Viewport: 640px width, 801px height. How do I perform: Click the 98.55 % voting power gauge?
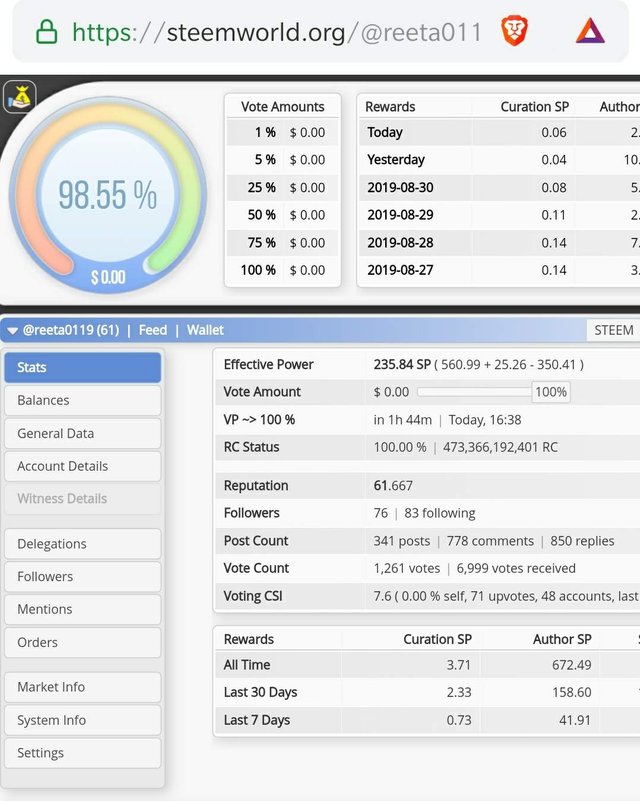pyautogui.click(x=108, y=195)
